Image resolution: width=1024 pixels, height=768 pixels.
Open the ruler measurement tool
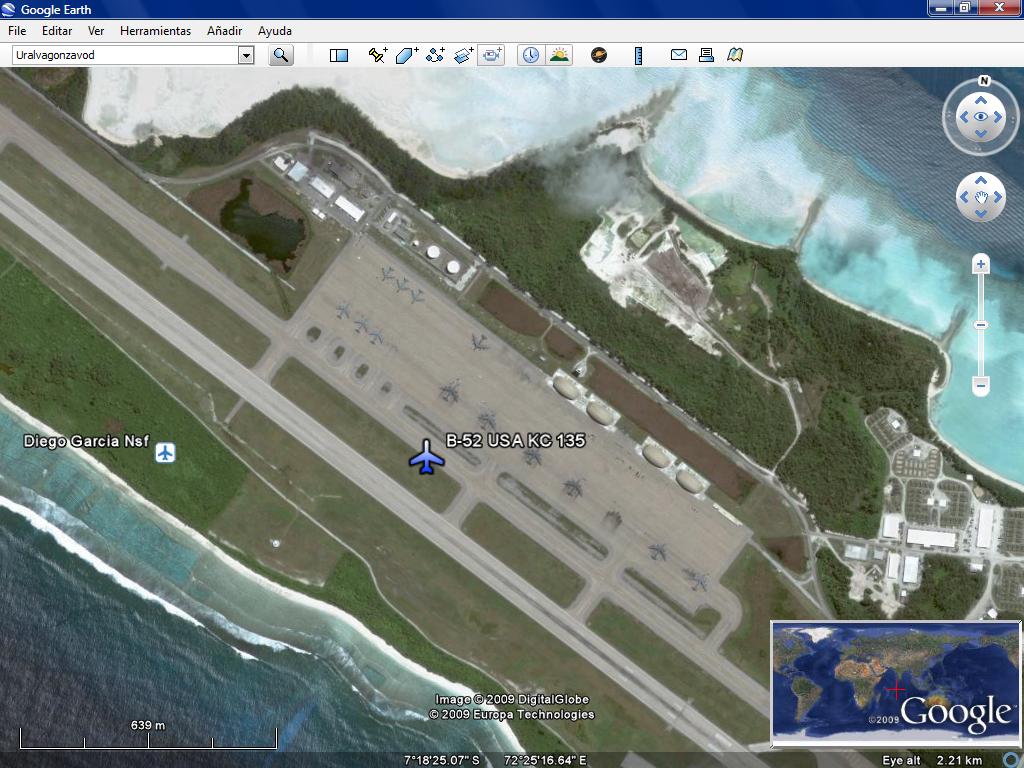click(x=638, y=55)
